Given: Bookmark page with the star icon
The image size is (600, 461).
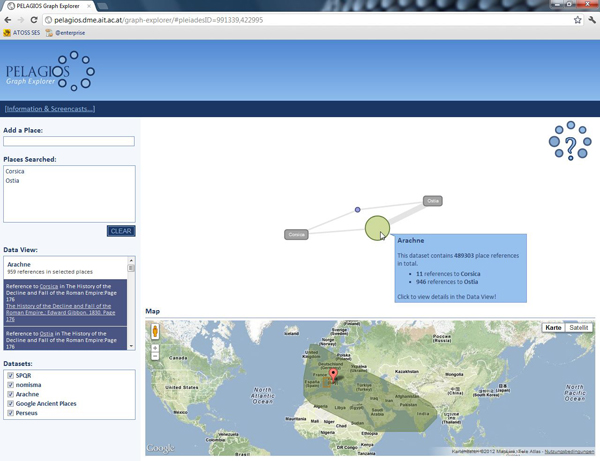Looking at the screenshot, I should pos(577,20).
